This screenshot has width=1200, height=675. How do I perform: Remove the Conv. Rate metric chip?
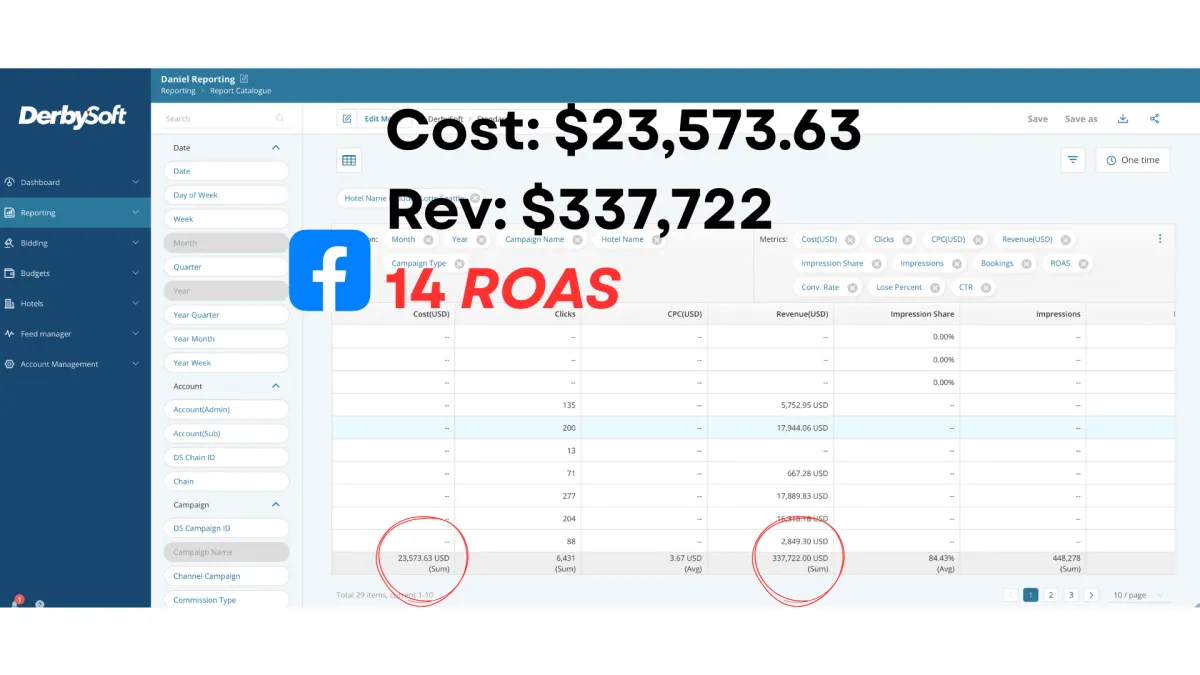(852, 288)
